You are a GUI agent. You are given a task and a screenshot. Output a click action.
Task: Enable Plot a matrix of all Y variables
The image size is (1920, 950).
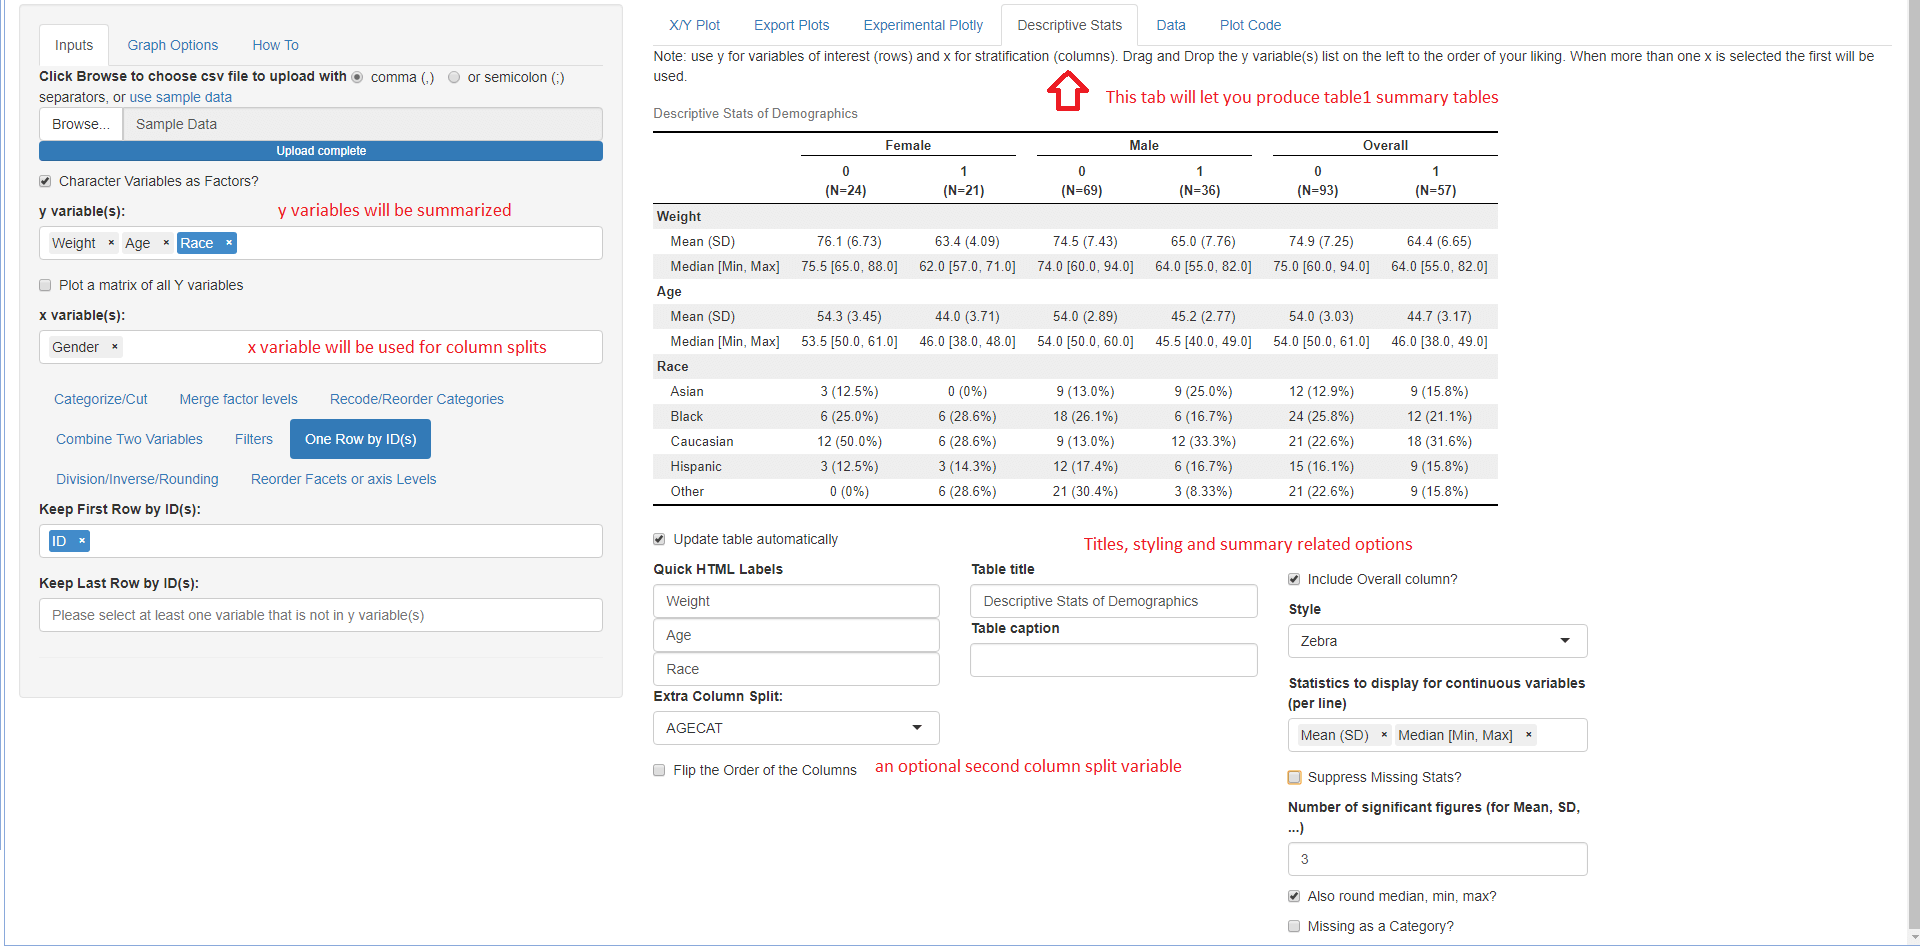click(x=45, y=285)
